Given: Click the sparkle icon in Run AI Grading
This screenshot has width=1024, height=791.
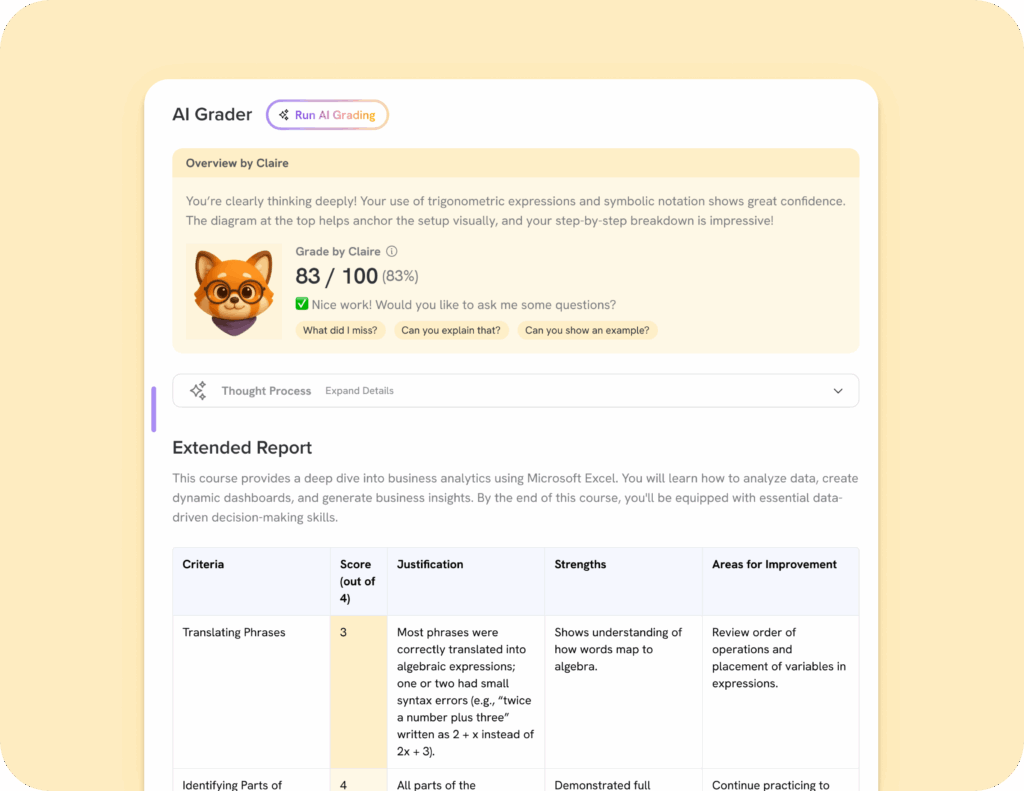Looking at the screenshot, I should pyautogui.click(x=284, y=115).
